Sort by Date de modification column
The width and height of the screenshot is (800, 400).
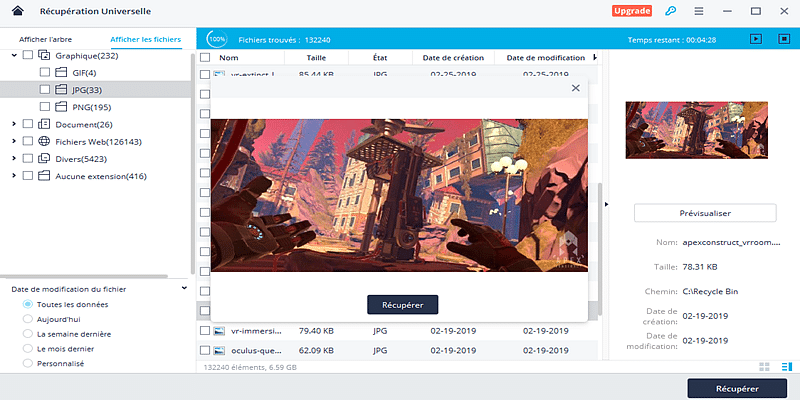pyautogui.click(x=545, y=58)
